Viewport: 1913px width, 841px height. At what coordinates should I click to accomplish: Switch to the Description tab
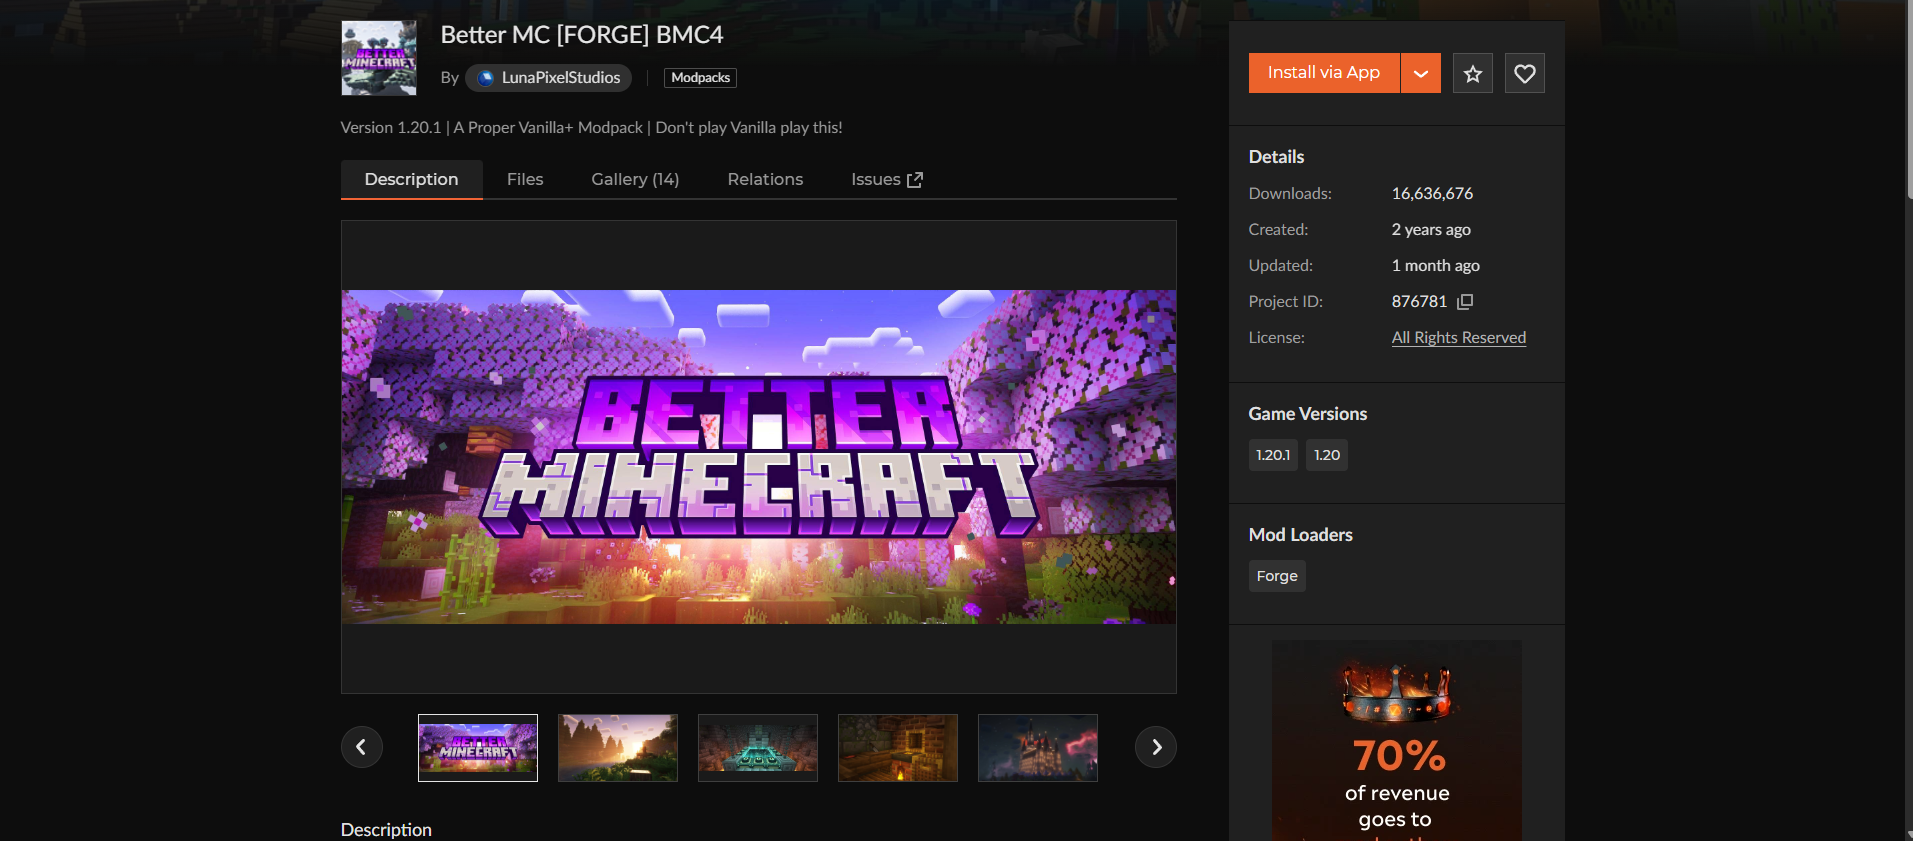[x=411, y=180]
